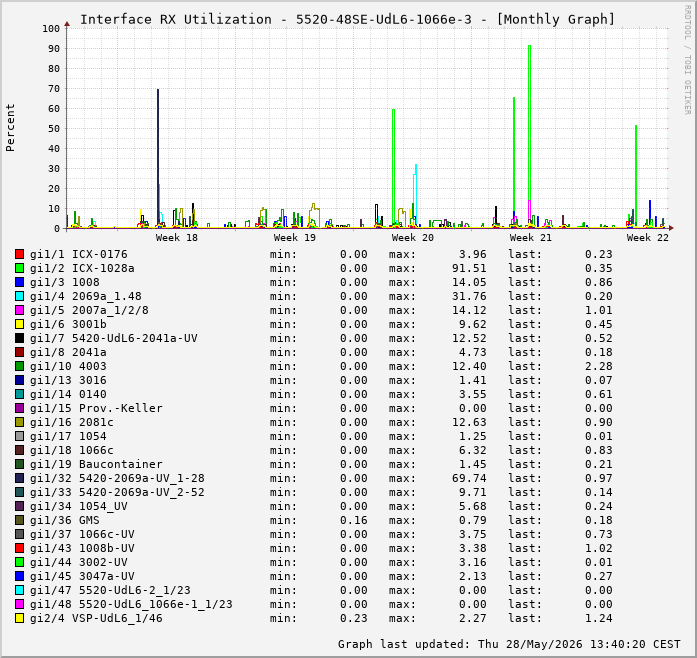The image size is (697, 658).
Task: Click the magenta swatch for gi1/5 2007a_1/2/8
Action: [x=20, y=310]
